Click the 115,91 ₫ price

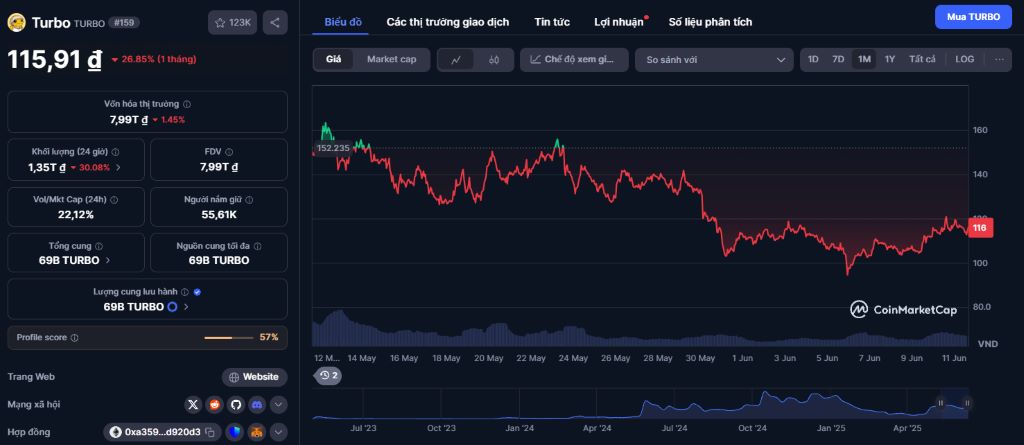(55, 59)
